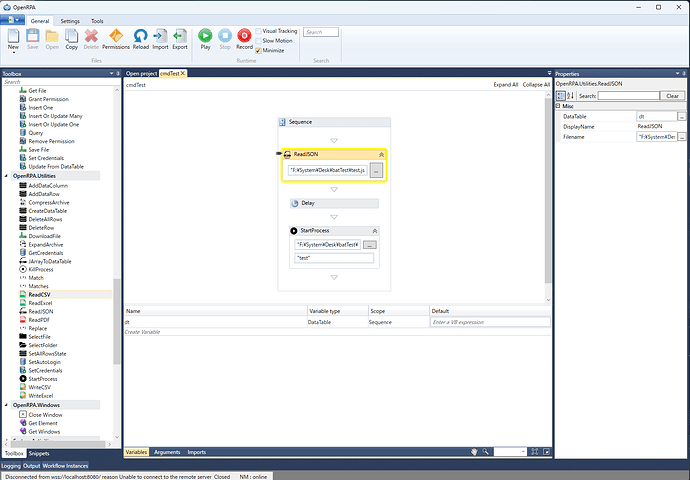Click StartProcess file browse button

[x=370, y=245]
